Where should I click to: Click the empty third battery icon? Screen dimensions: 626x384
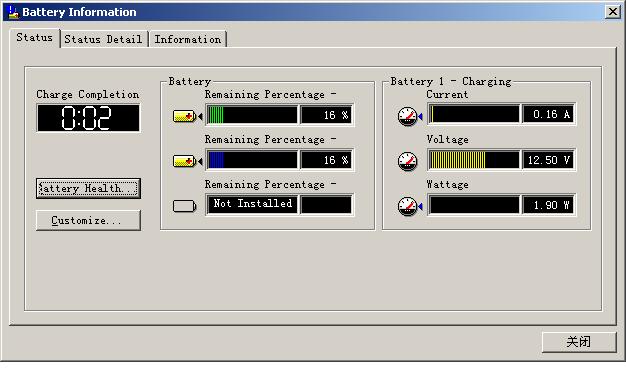(185, 206)
